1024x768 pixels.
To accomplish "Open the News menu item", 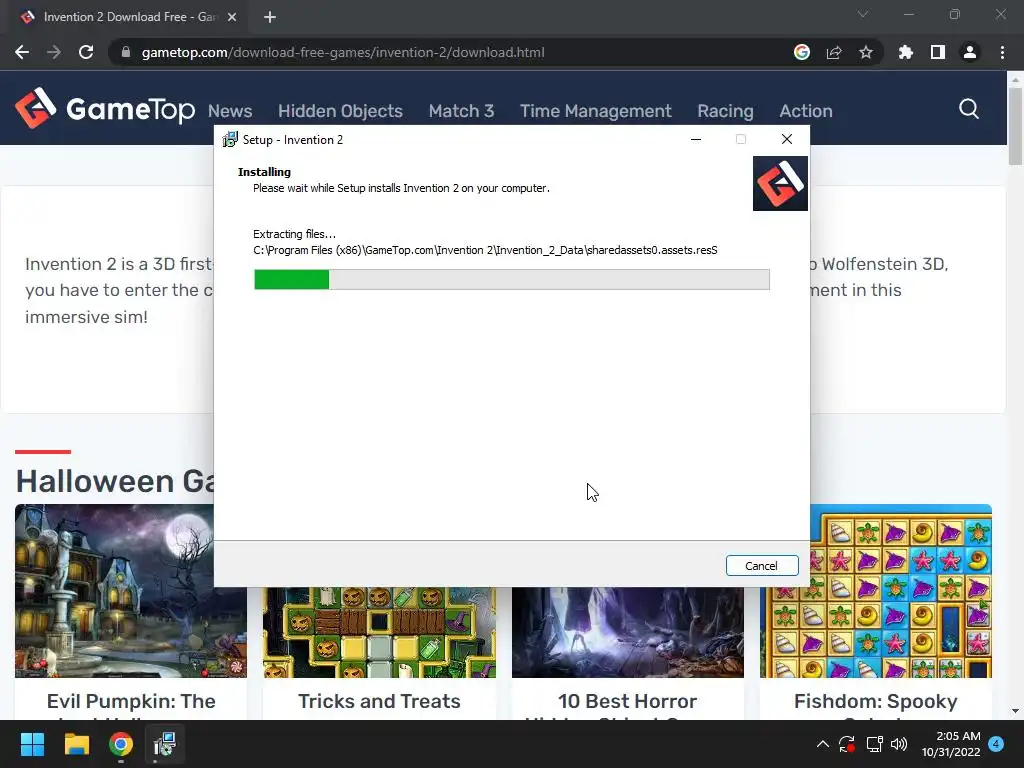I will tap(230, 111).
